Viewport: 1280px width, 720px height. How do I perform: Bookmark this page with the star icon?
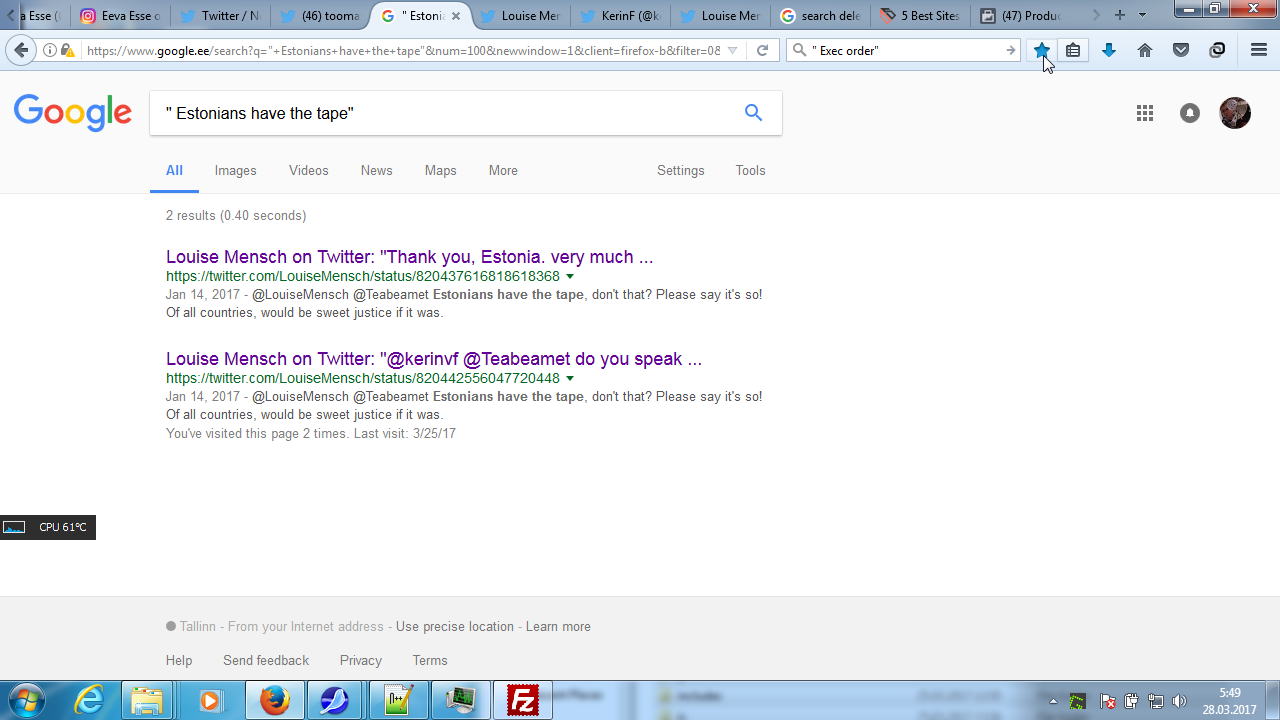tap(1042, 50)
